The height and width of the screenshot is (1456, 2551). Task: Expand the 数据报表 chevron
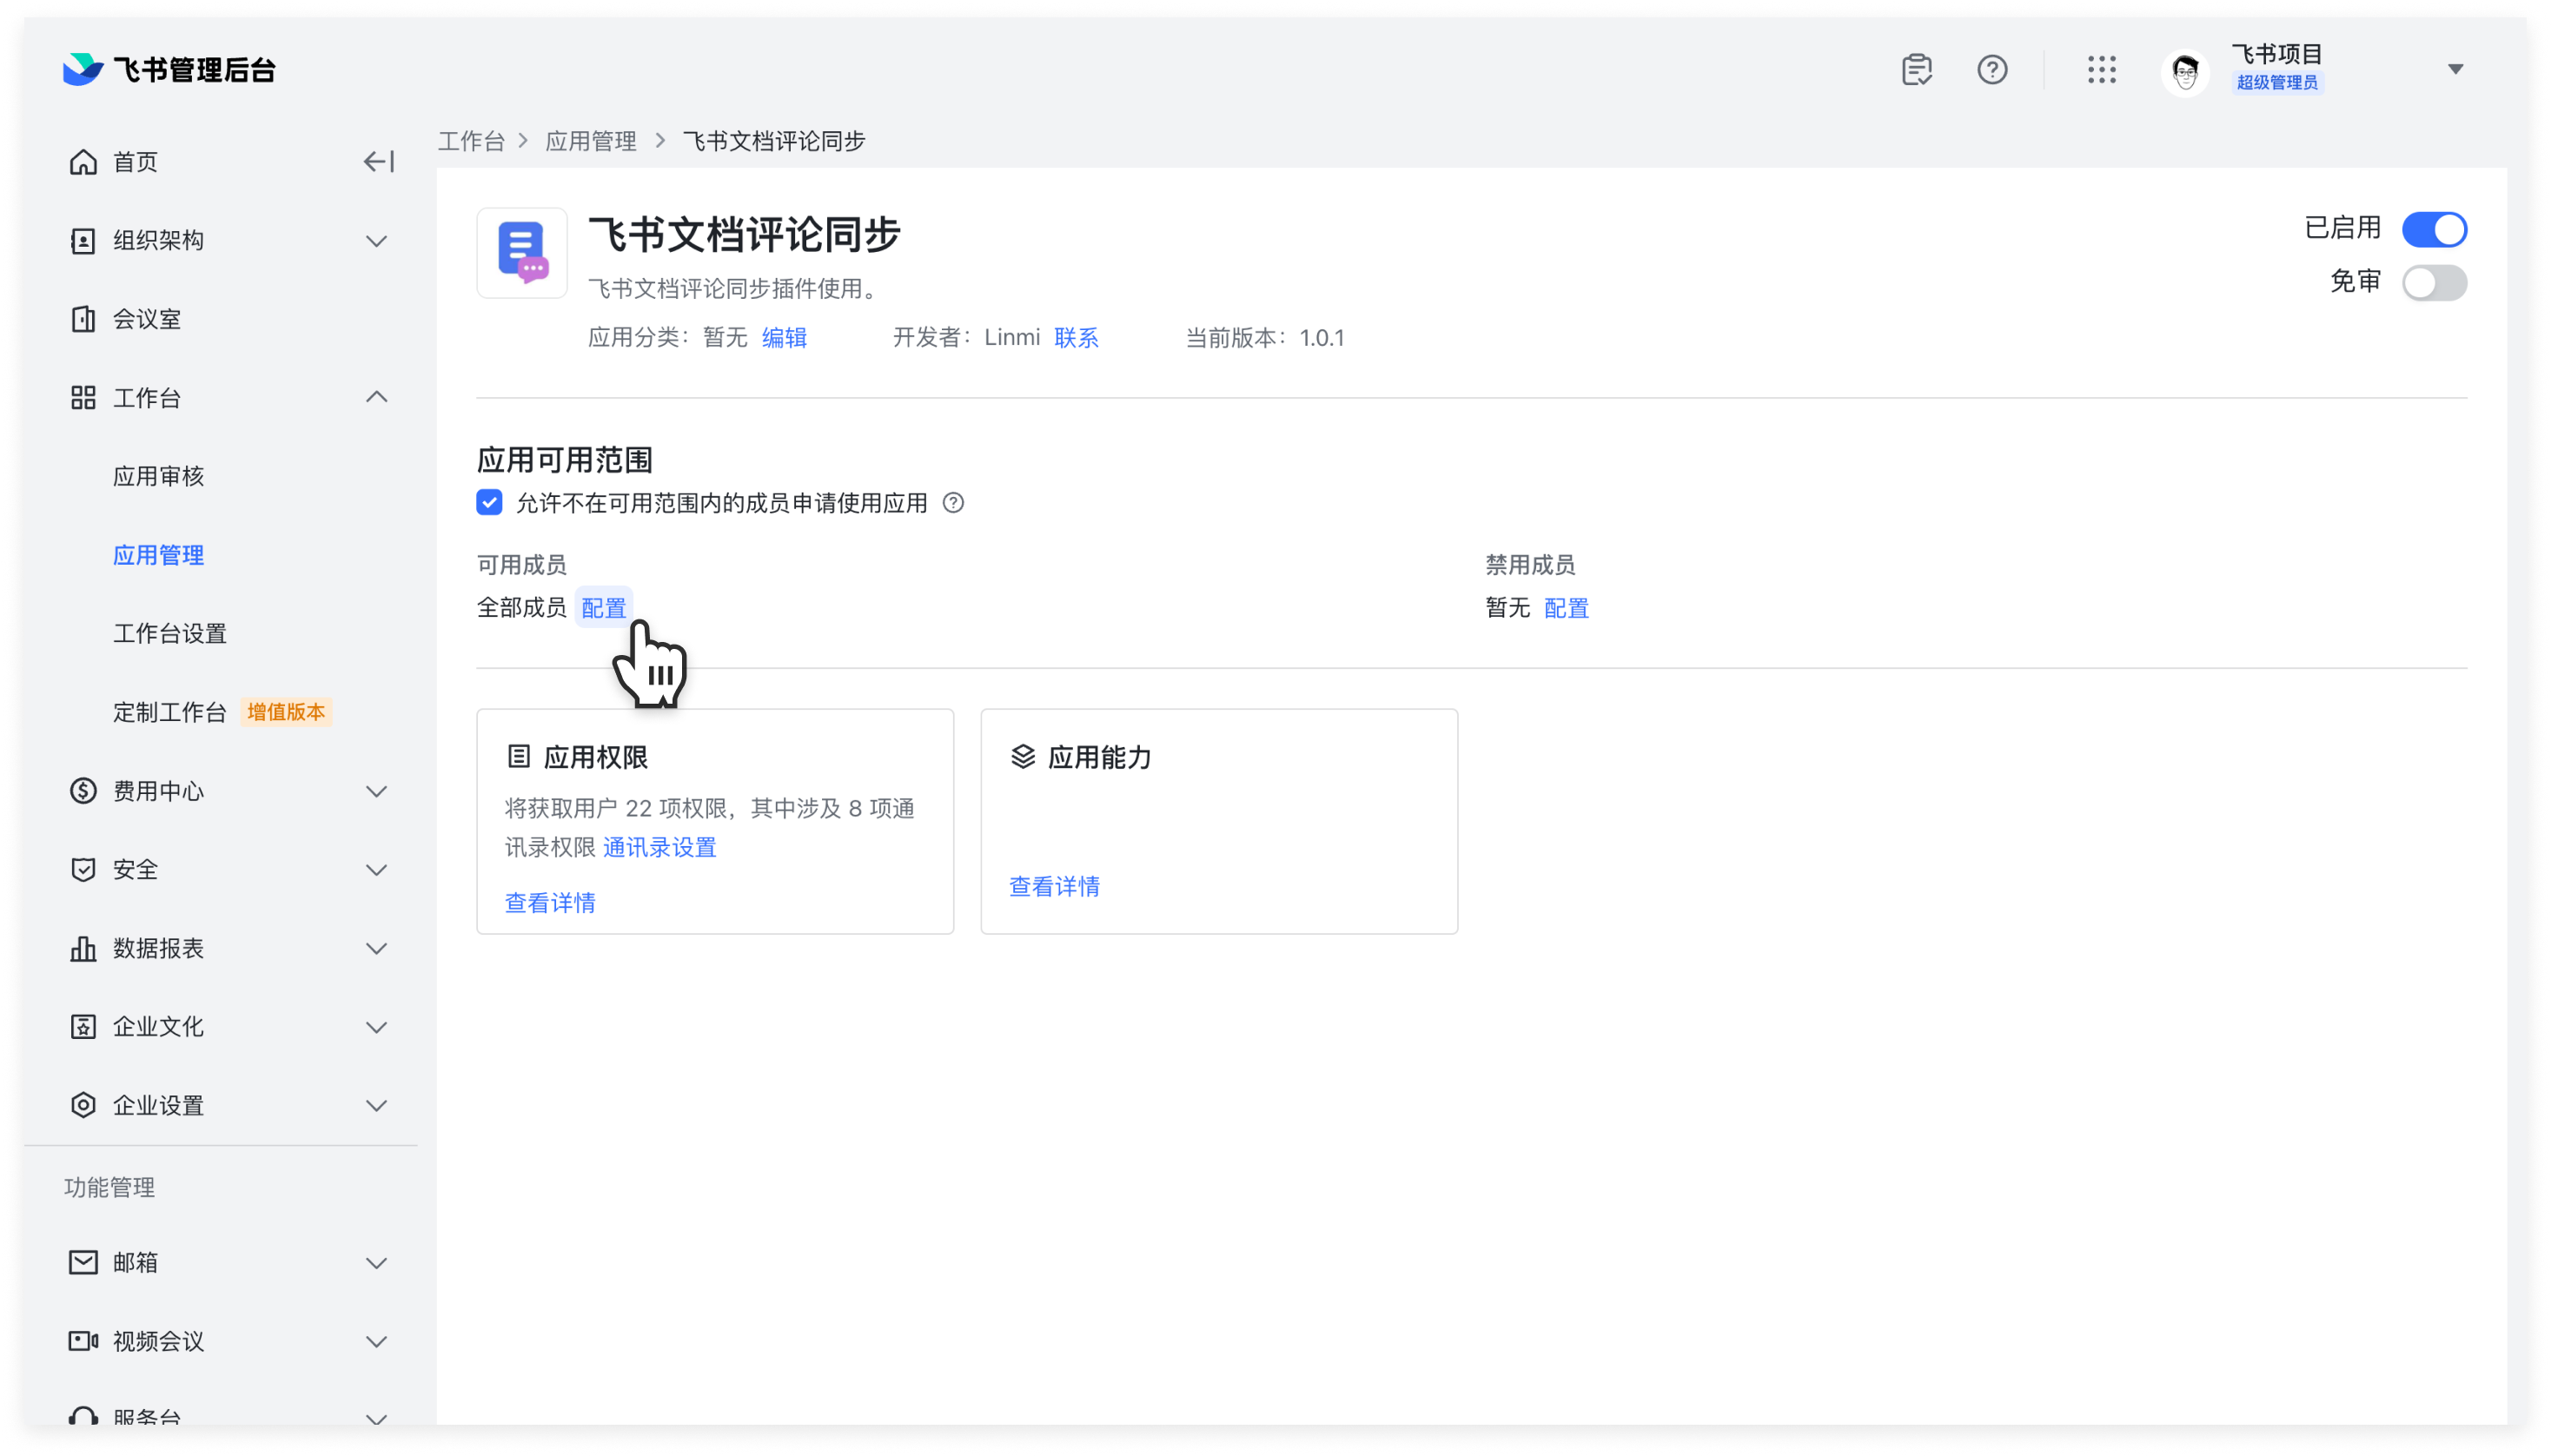point(376,948)
